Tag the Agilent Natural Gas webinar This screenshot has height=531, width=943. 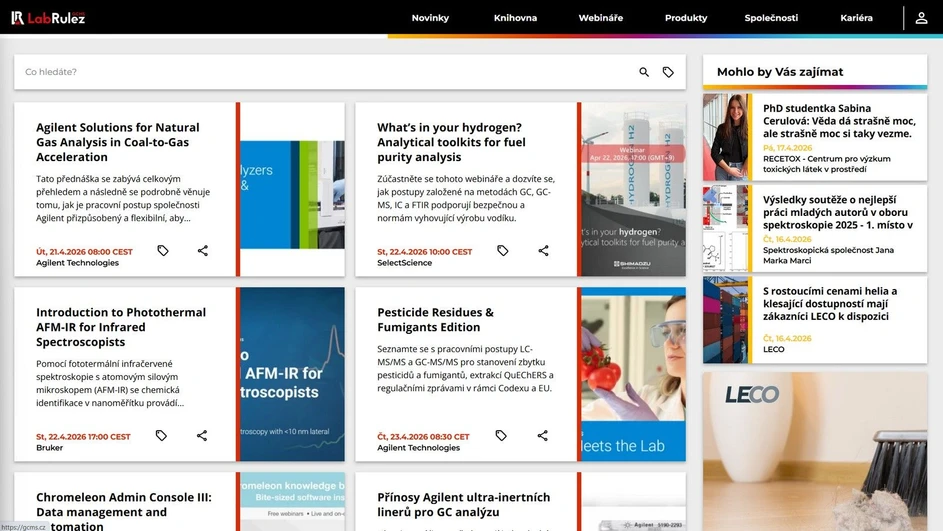coord(163,251)
